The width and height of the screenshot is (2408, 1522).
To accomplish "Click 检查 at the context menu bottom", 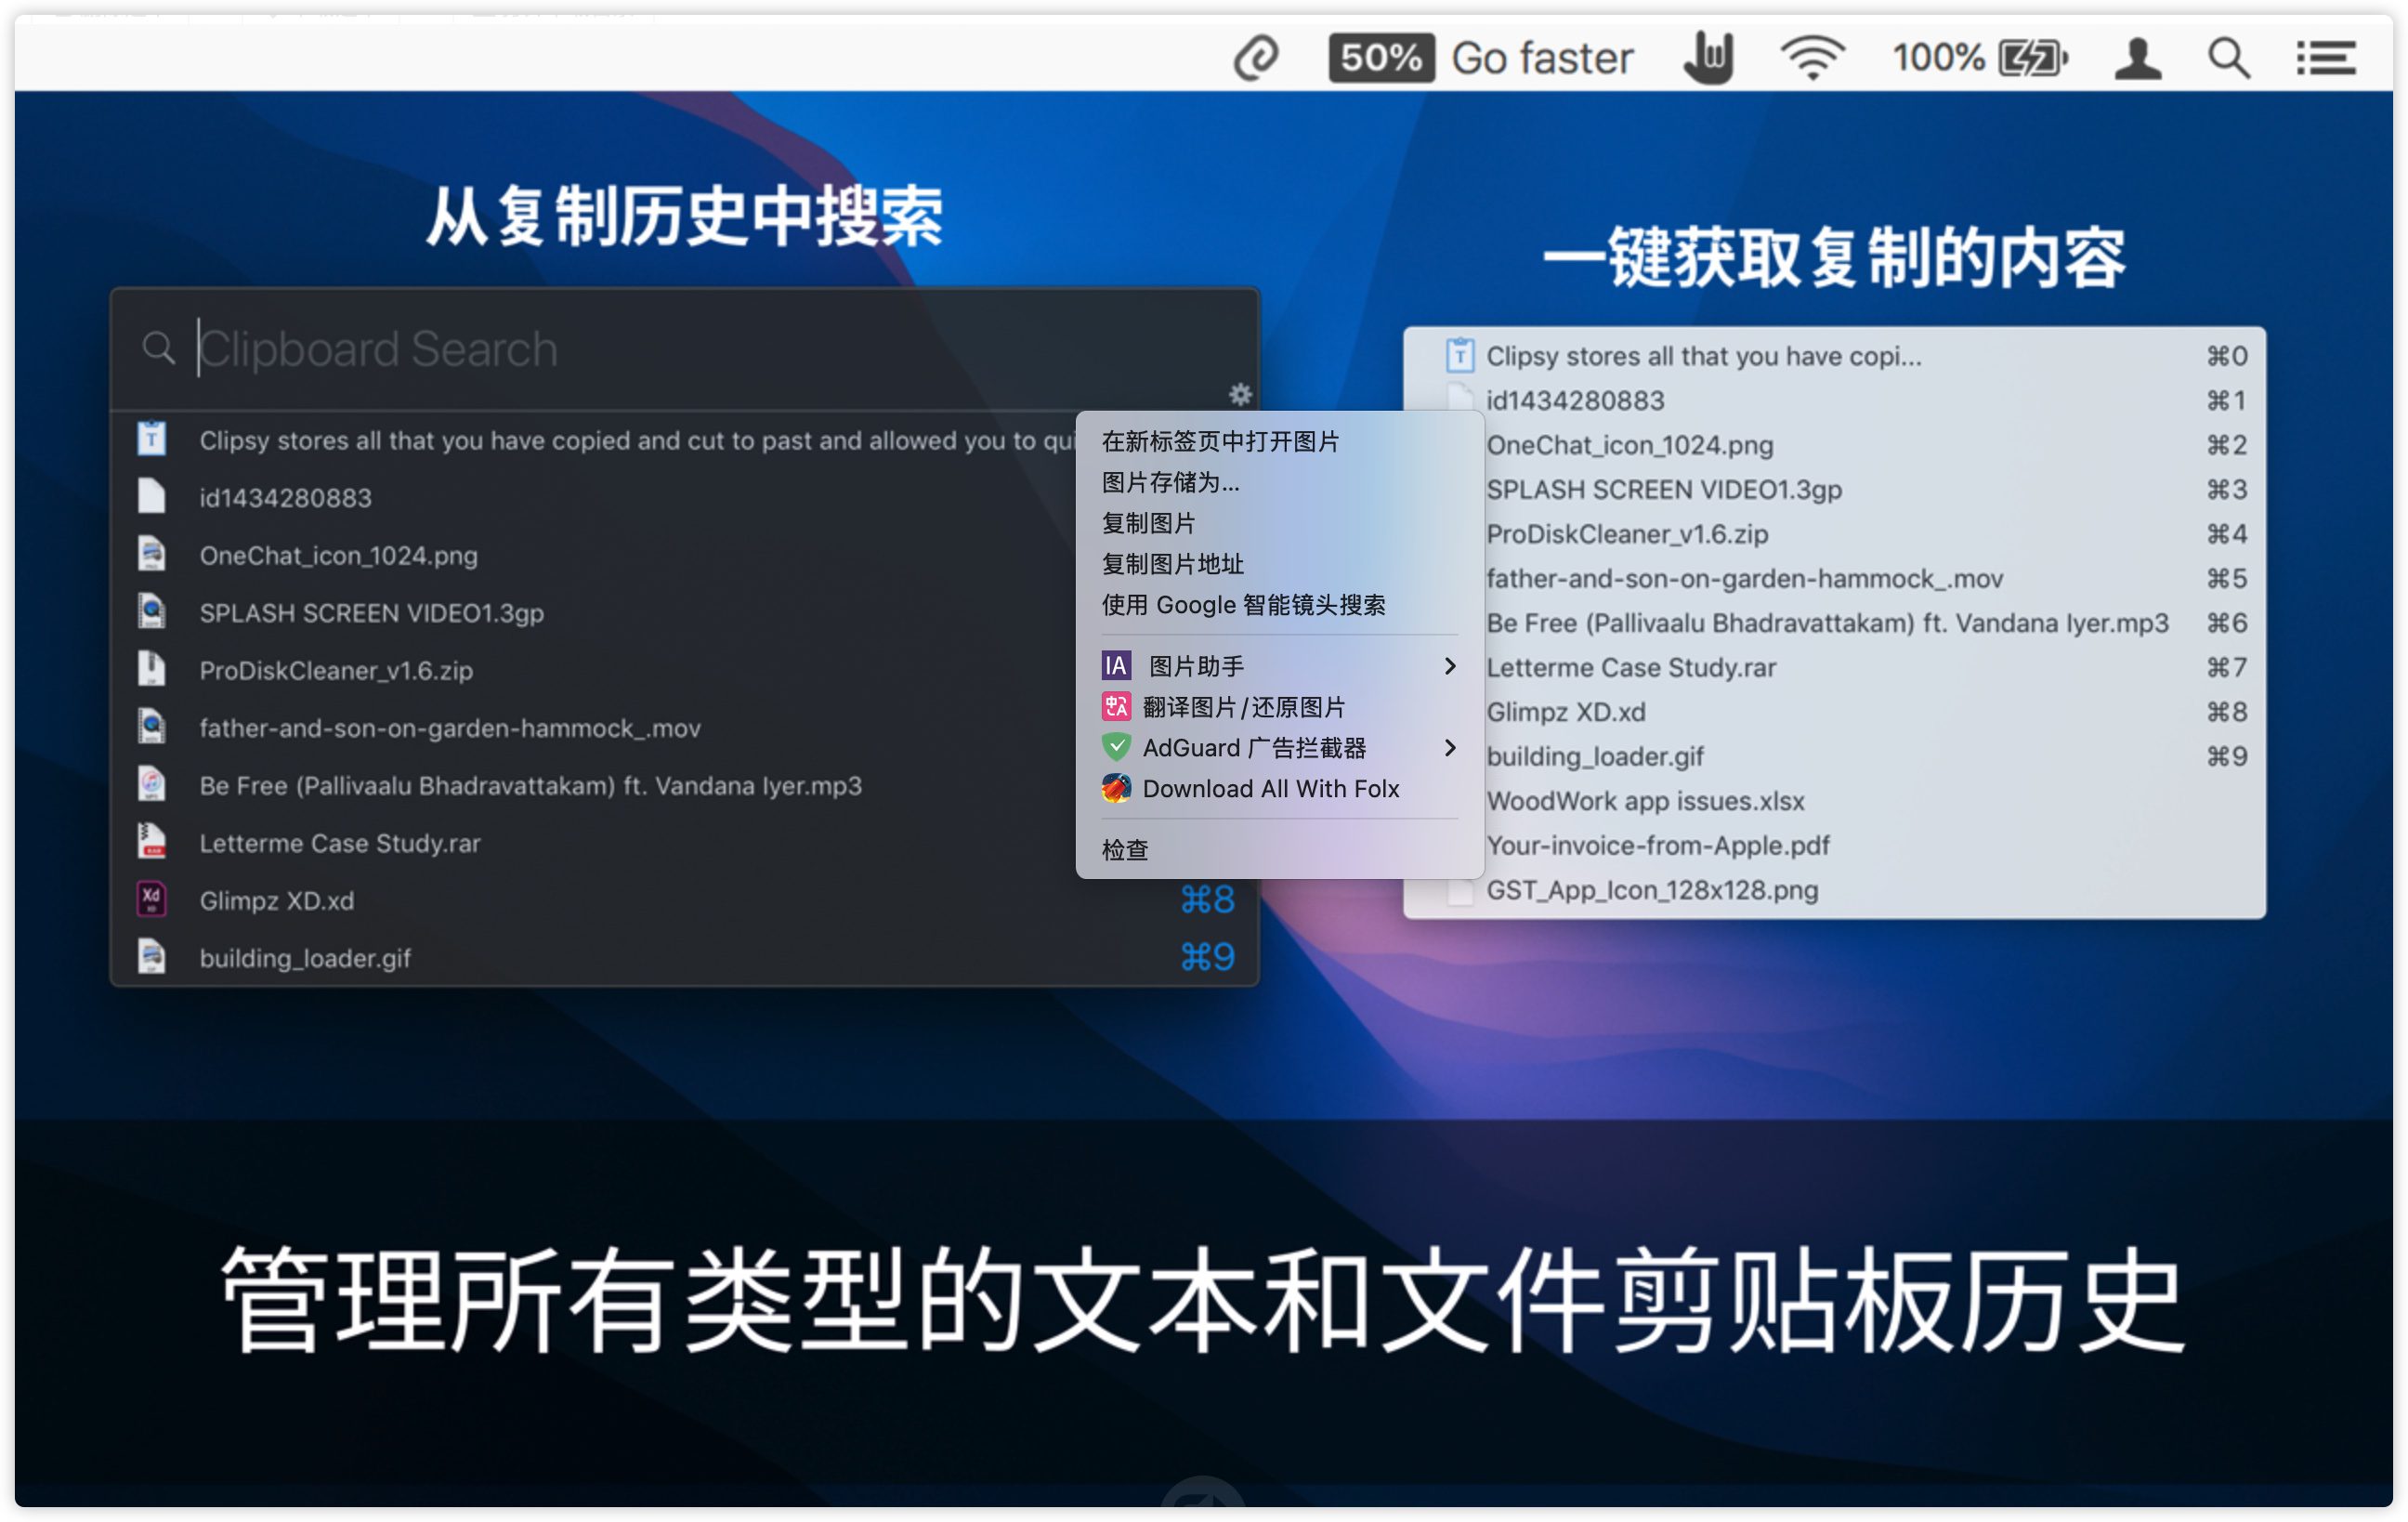I will 1125,850.
